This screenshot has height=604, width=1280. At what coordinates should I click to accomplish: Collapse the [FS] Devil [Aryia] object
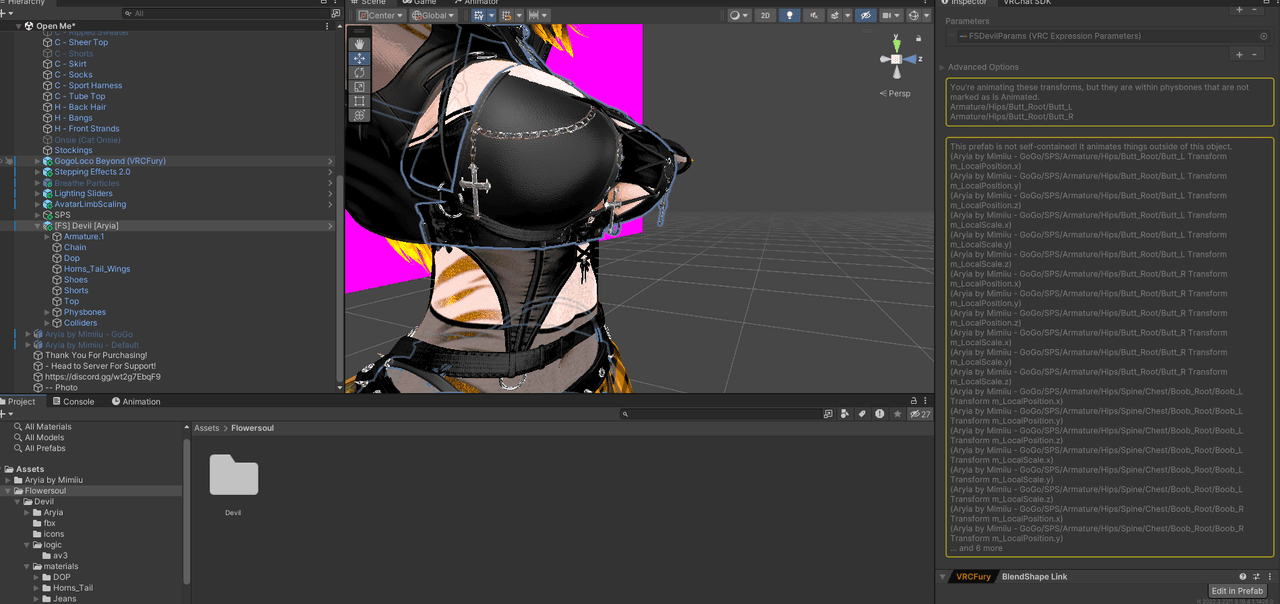[38, 226]
